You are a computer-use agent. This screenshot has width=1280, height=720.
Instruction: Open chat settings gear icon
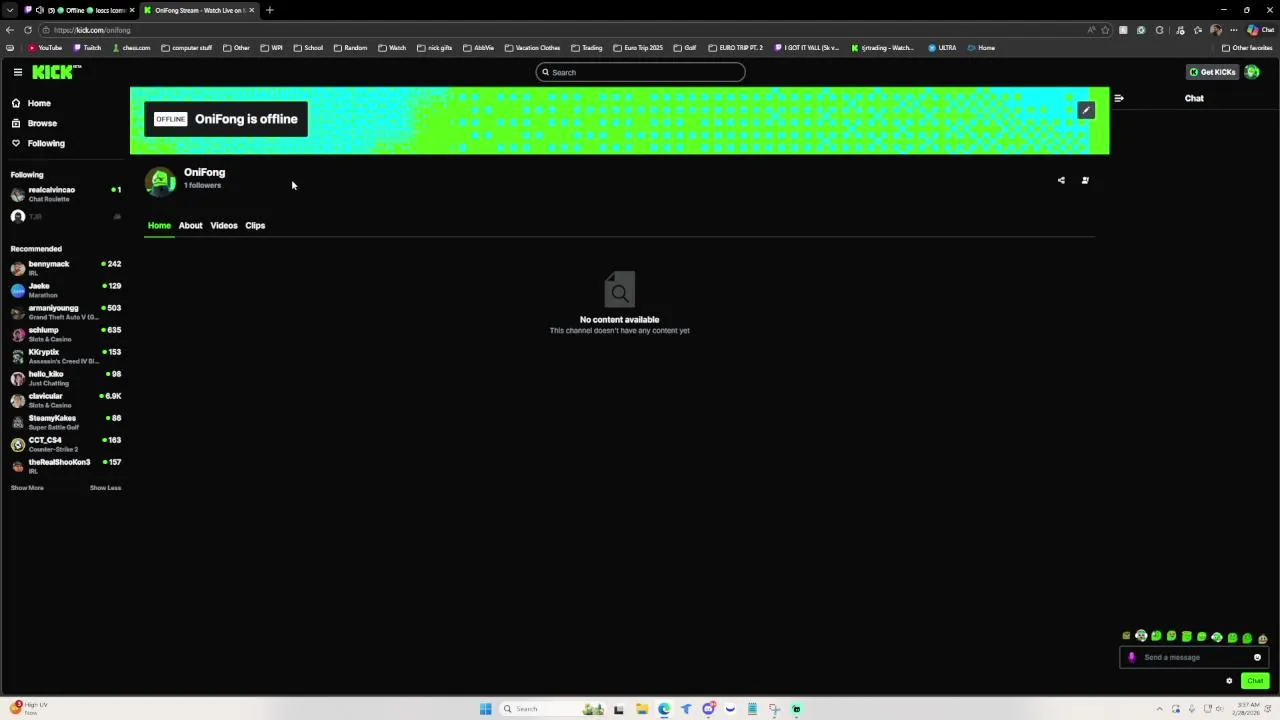pos(1229,681)
